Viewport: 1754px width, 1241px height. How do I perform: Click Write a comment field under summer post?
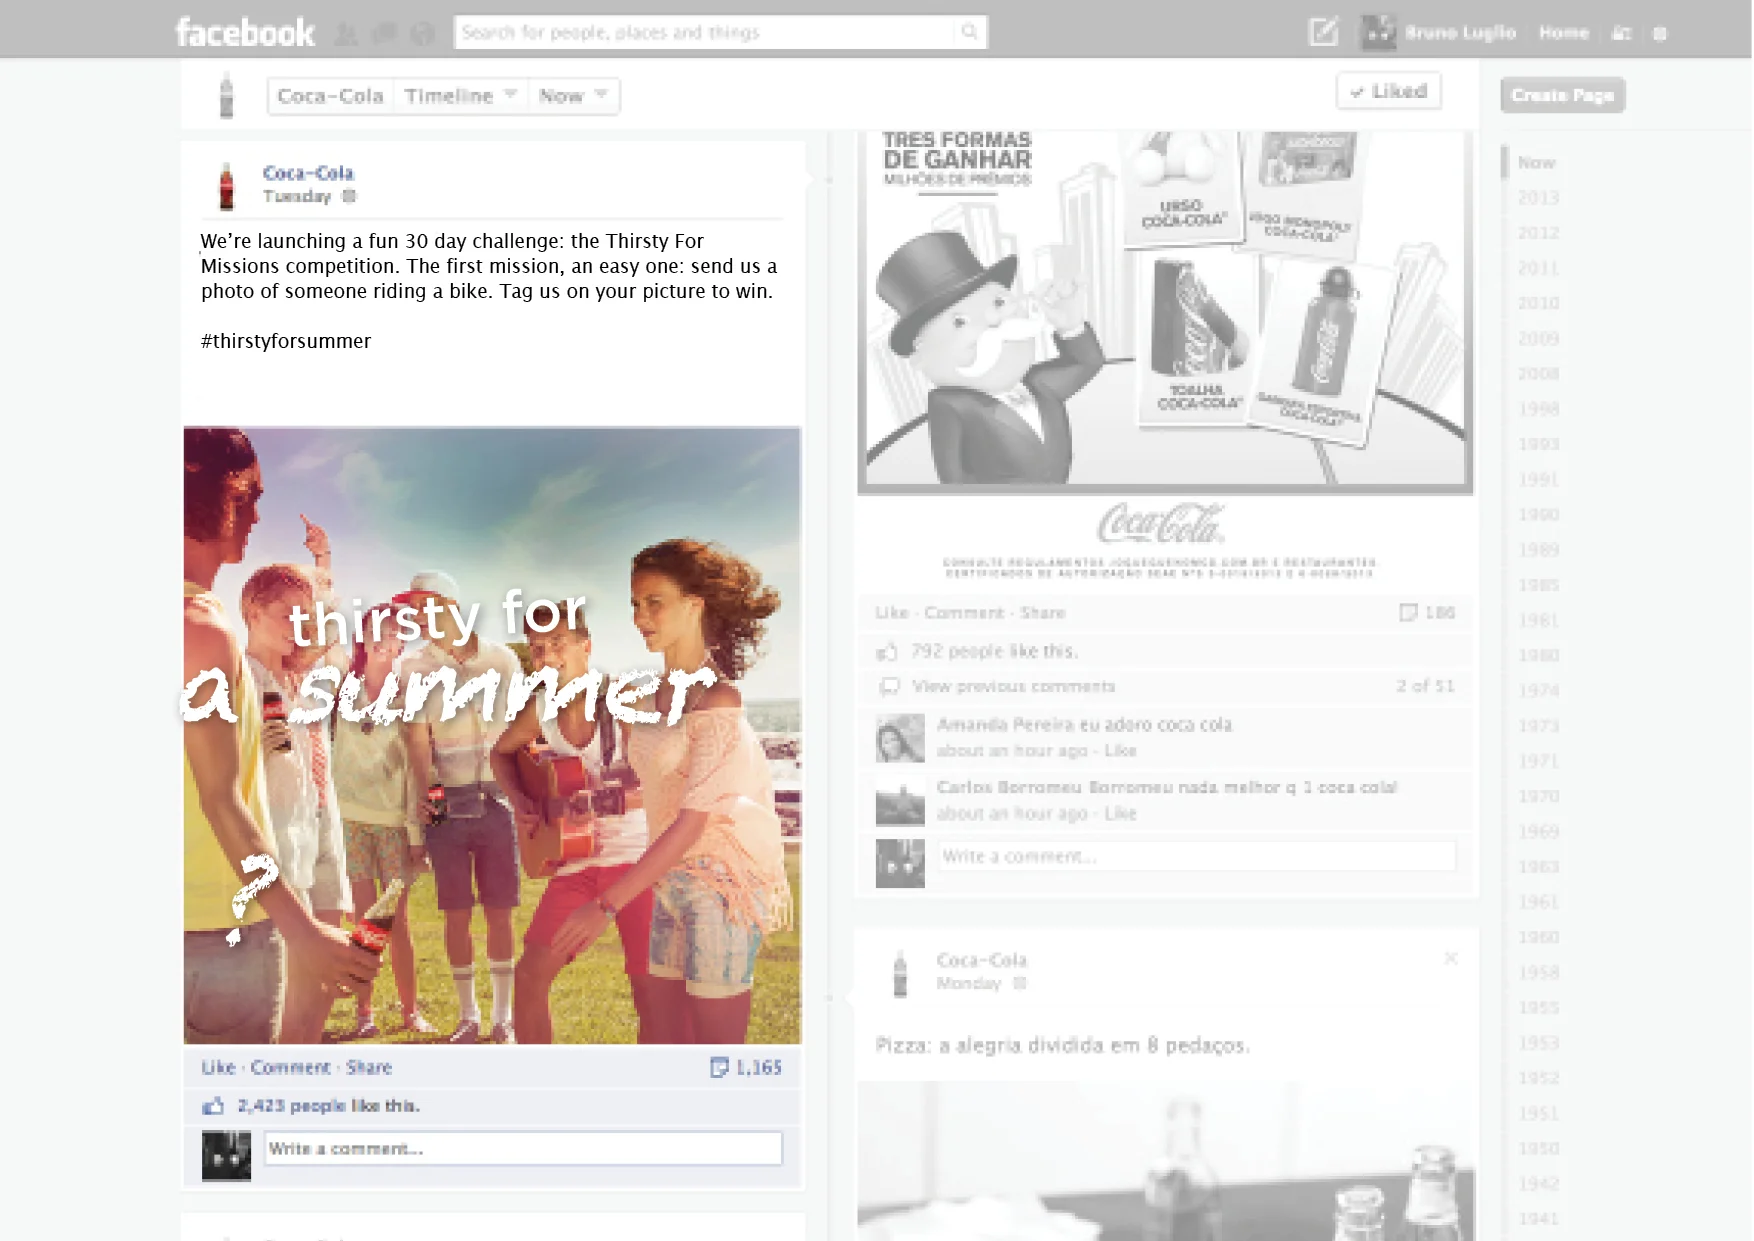(523, 1148)
